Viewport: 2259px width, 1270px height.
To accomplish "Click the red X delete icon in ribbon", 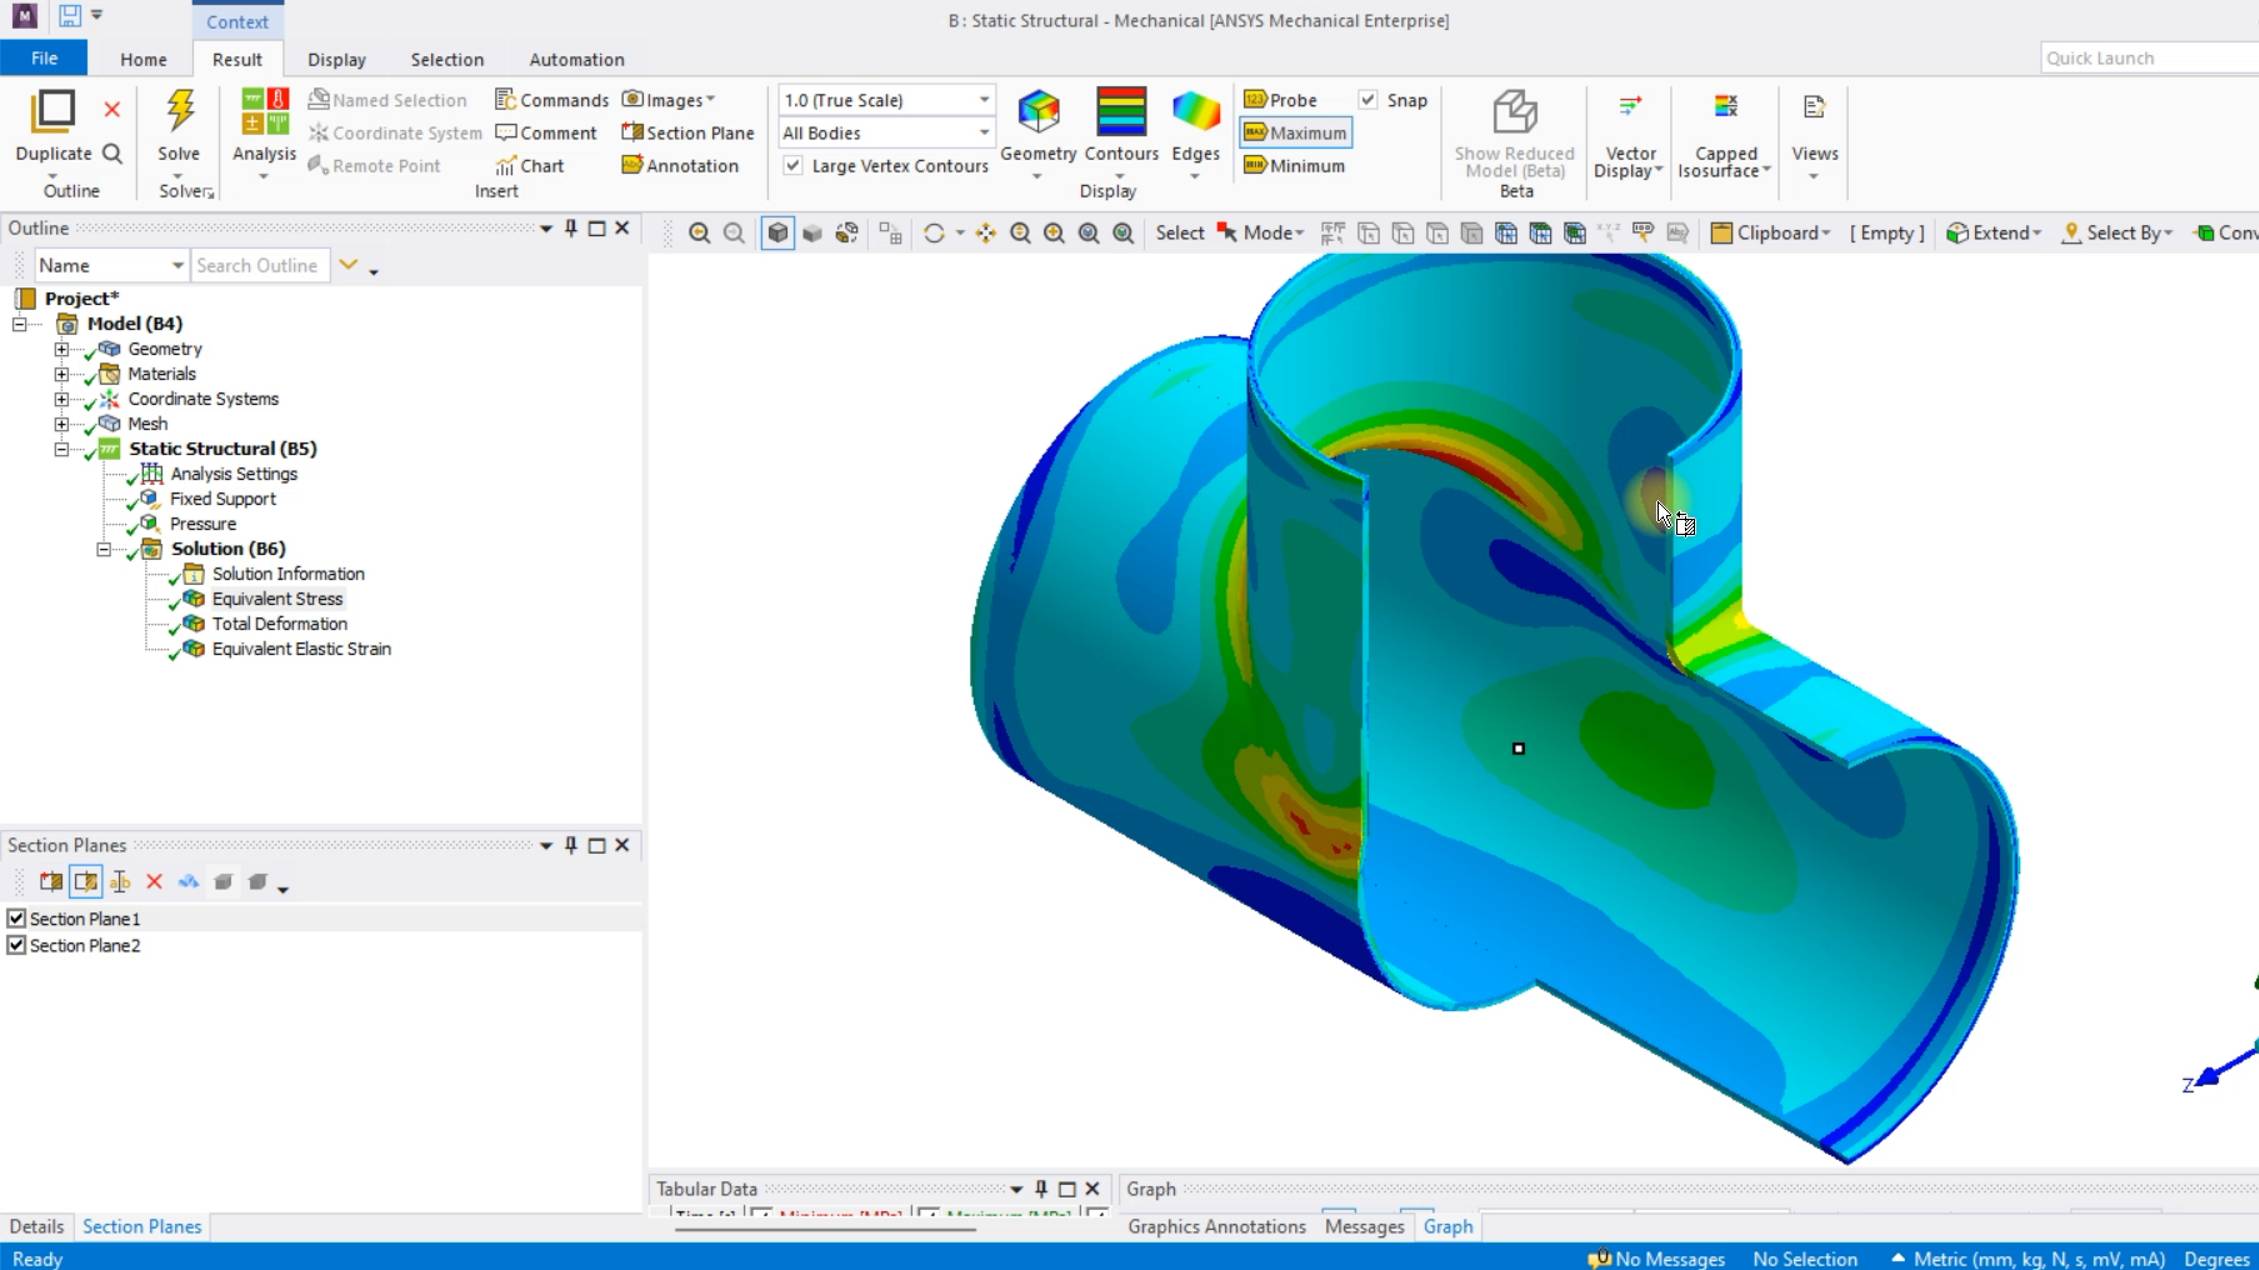I will pos(112,109).
